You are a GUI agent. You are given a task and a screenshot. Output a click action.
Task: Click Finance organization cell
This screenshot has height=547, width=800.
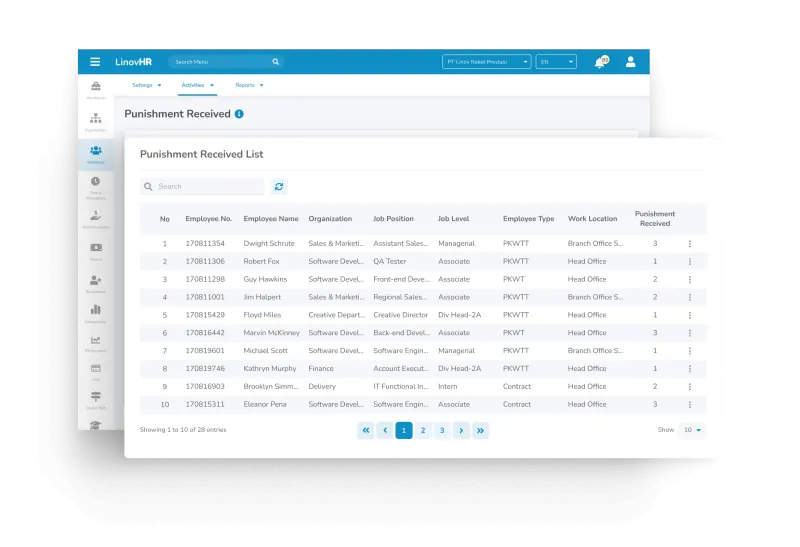321,368
